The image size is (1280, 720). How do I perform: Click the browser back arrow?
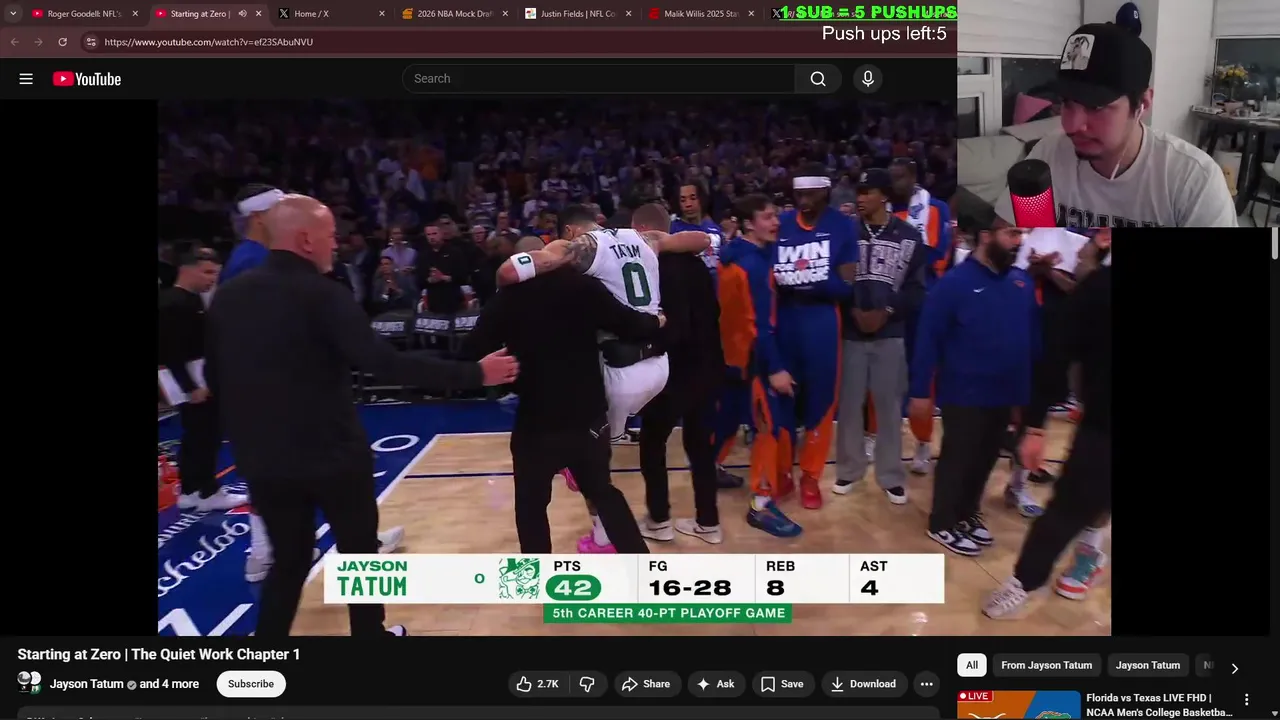pyautogui.click(x=14, y=42)
